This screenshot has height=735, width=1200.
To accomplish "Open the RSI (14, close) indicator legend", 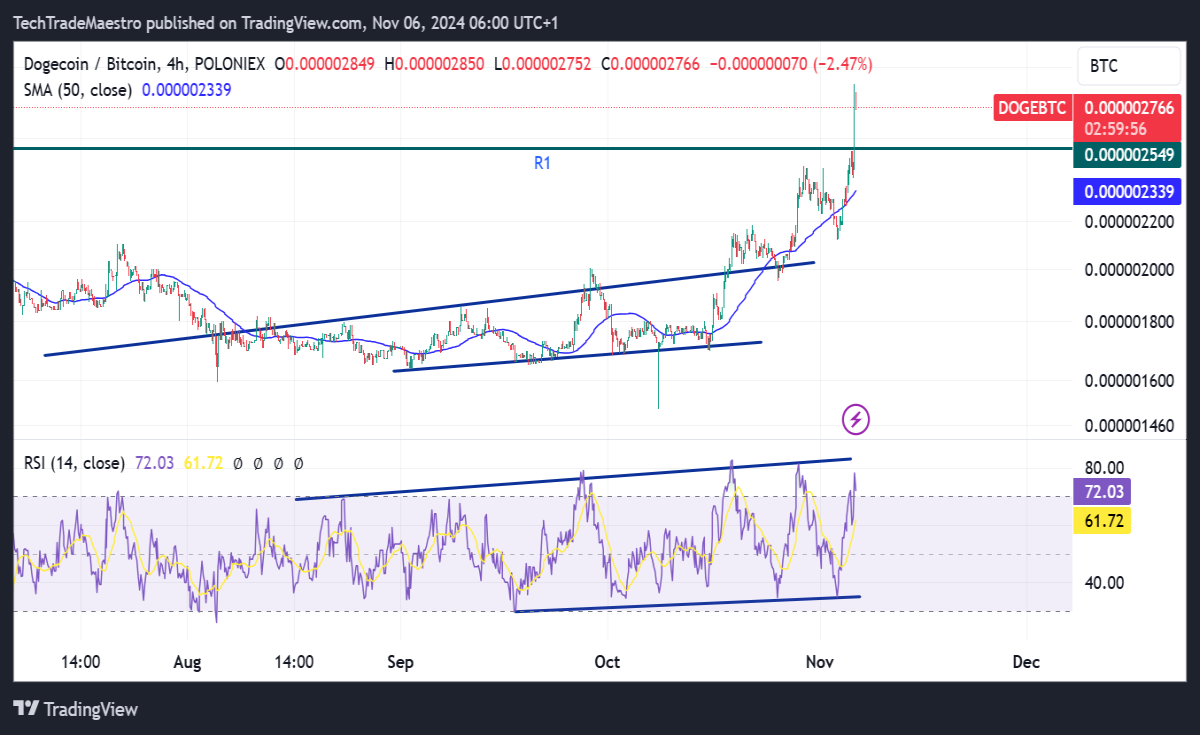I will pyautogui.click(x=75, y=463).
